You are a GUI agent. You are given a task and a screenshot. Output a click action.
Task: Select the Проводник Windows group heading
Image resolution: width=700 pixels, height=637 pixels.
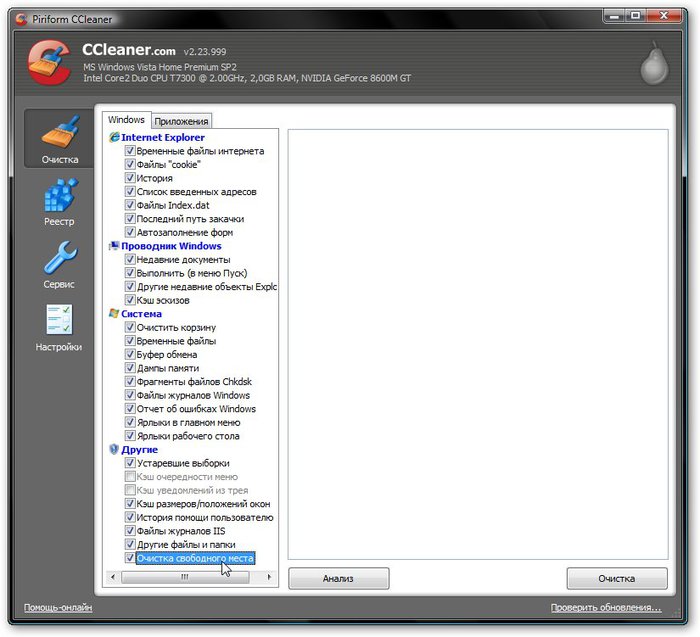click(x=171, y=246)
